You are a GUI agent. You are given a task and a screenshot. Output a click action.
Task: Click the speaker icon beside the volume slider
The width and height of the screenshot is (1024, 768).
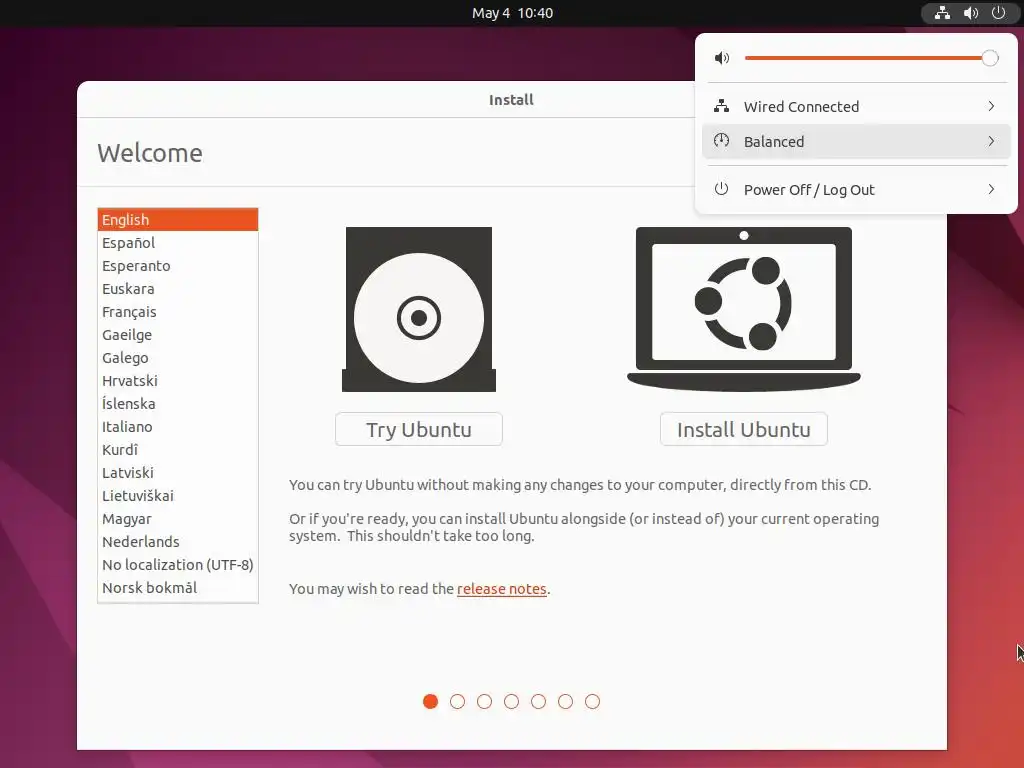click(x=722, y=58)
